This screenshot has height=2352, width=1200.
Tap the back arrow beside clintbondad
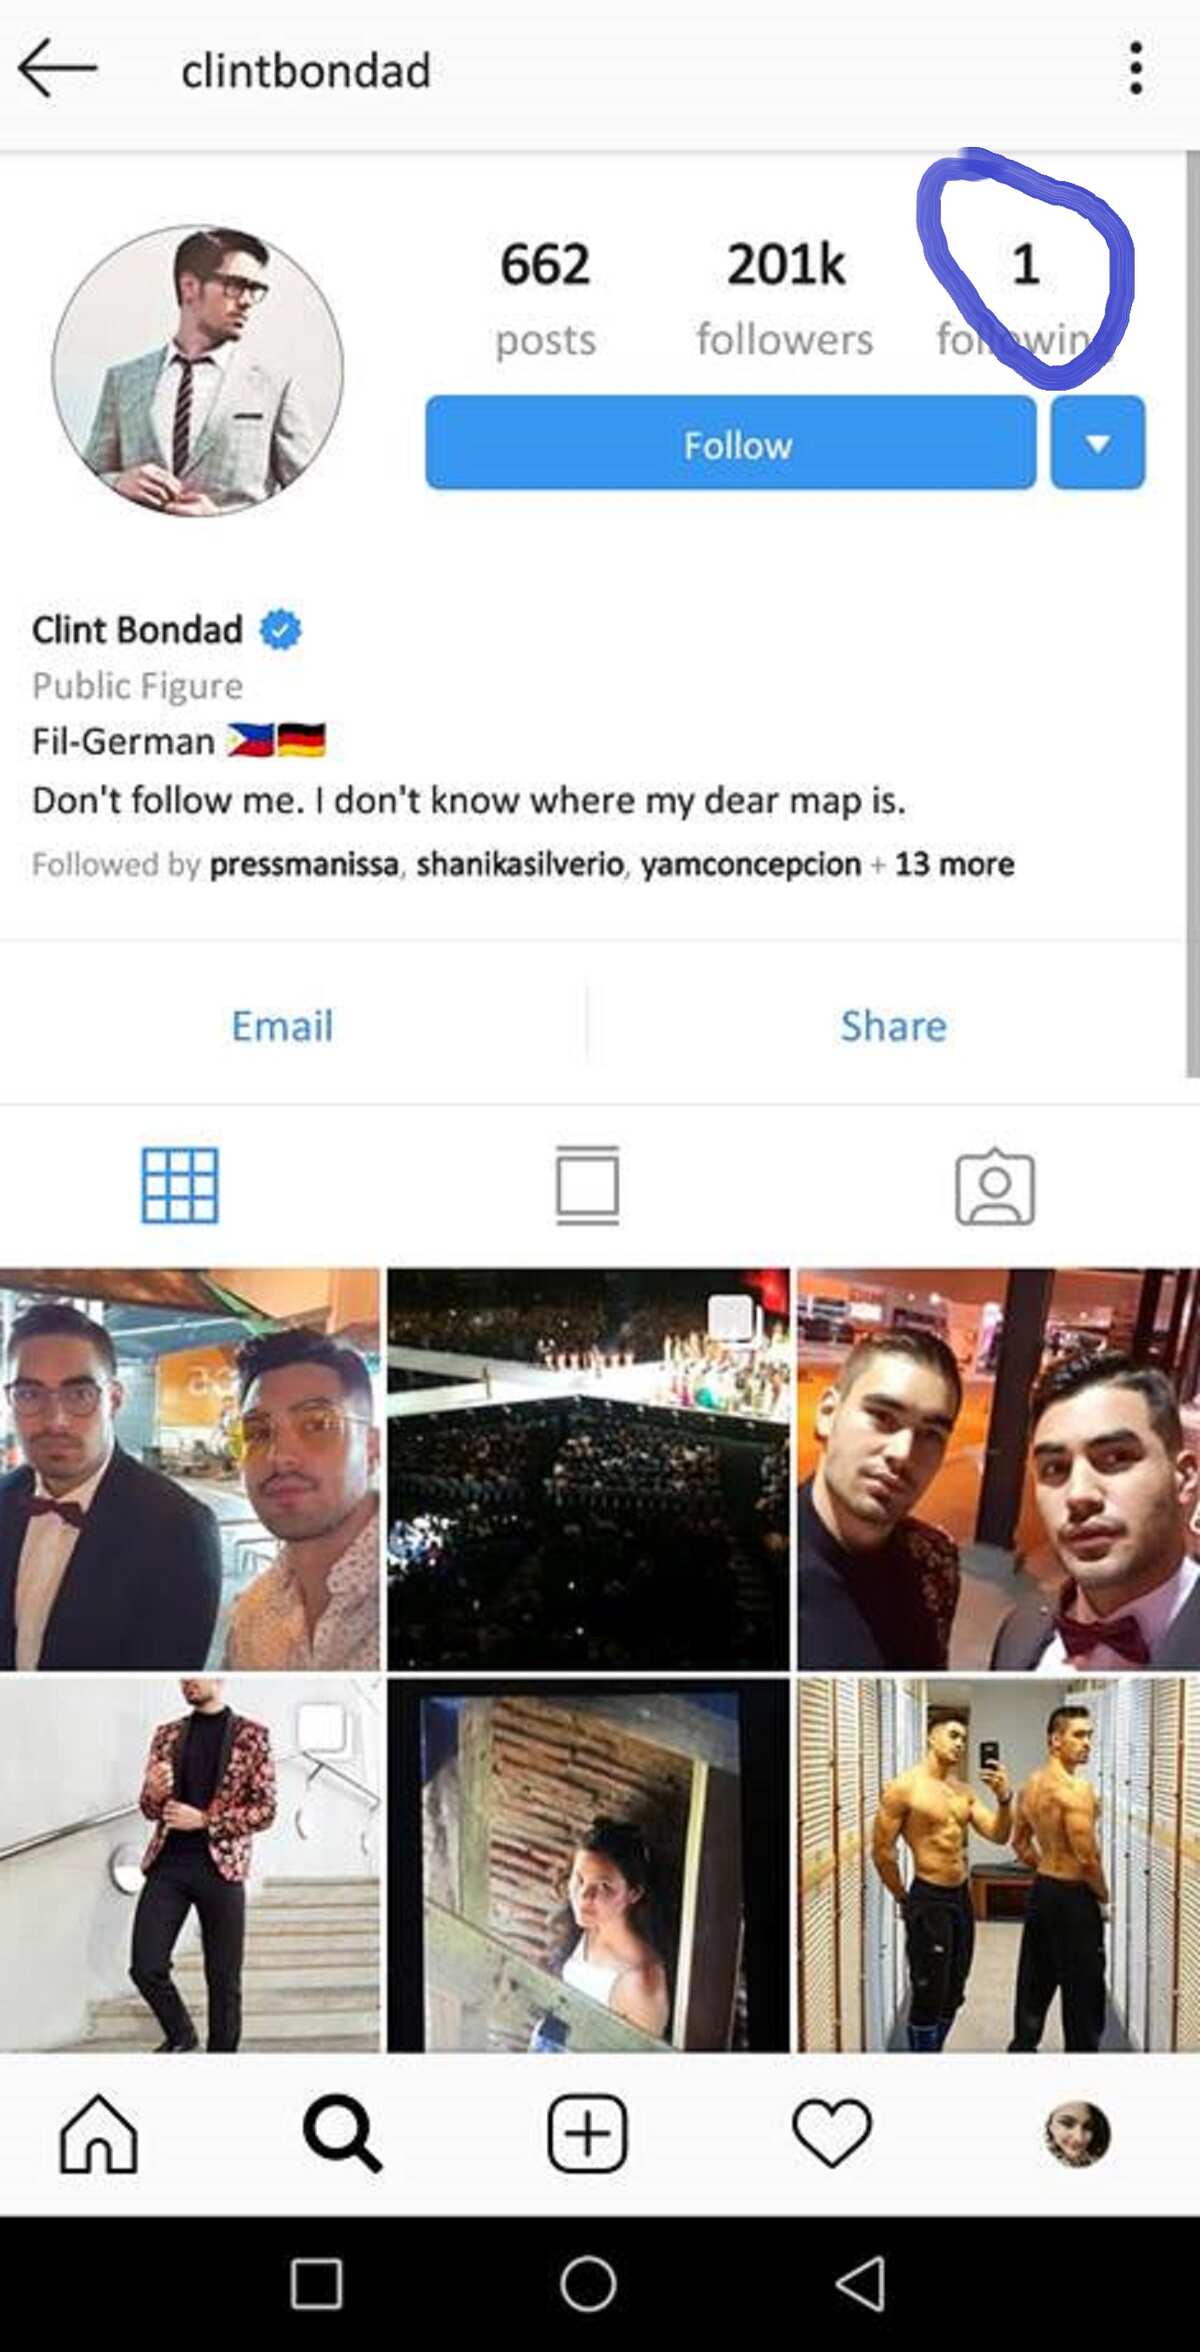(57, 68)
